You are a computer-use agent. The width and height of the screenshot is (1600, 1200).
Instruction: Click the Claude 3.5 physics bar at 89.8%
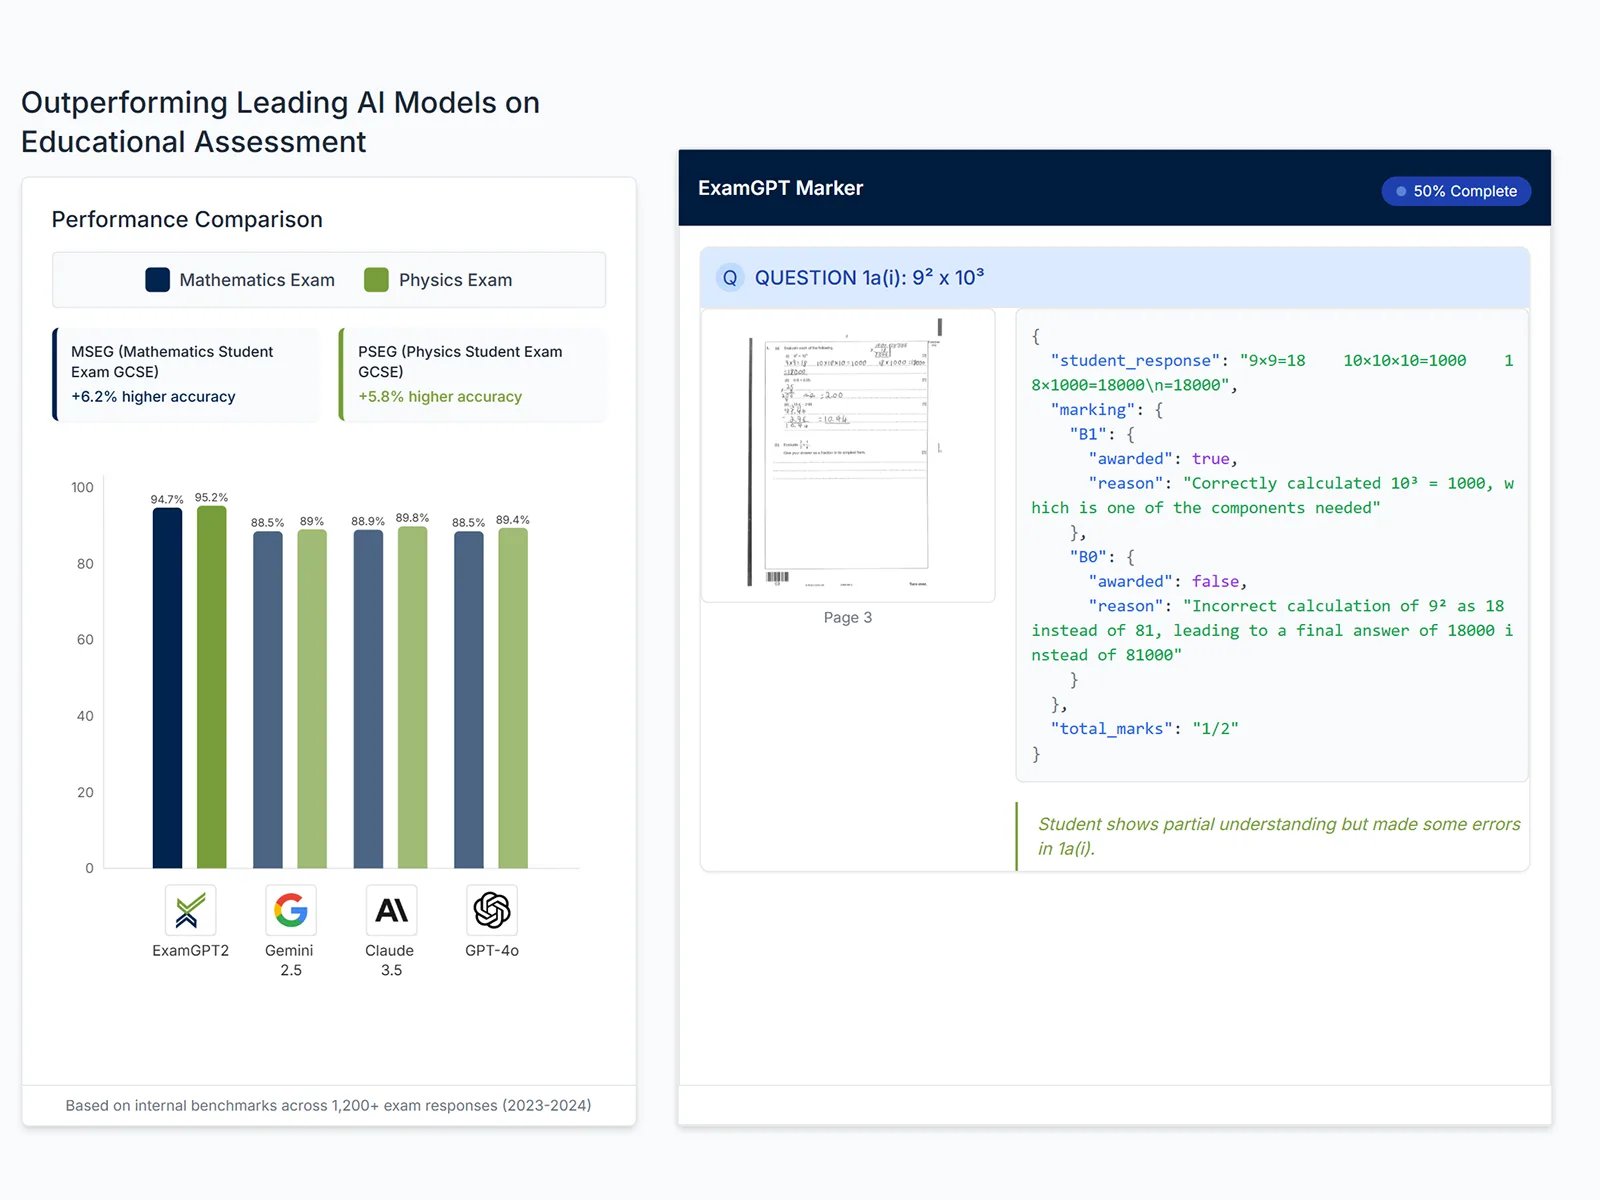[x=413, y=697]
